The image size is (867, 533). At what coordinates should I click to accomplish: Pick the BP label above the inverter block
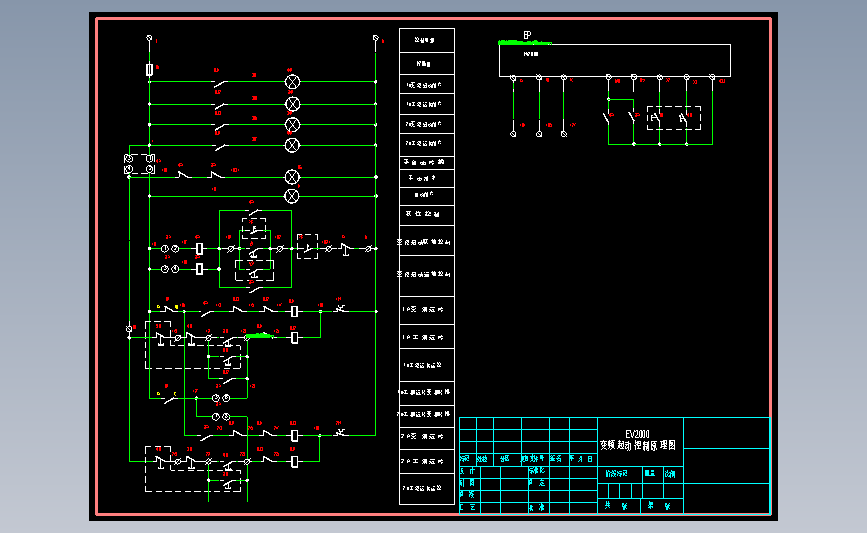(x=527, y=35)
